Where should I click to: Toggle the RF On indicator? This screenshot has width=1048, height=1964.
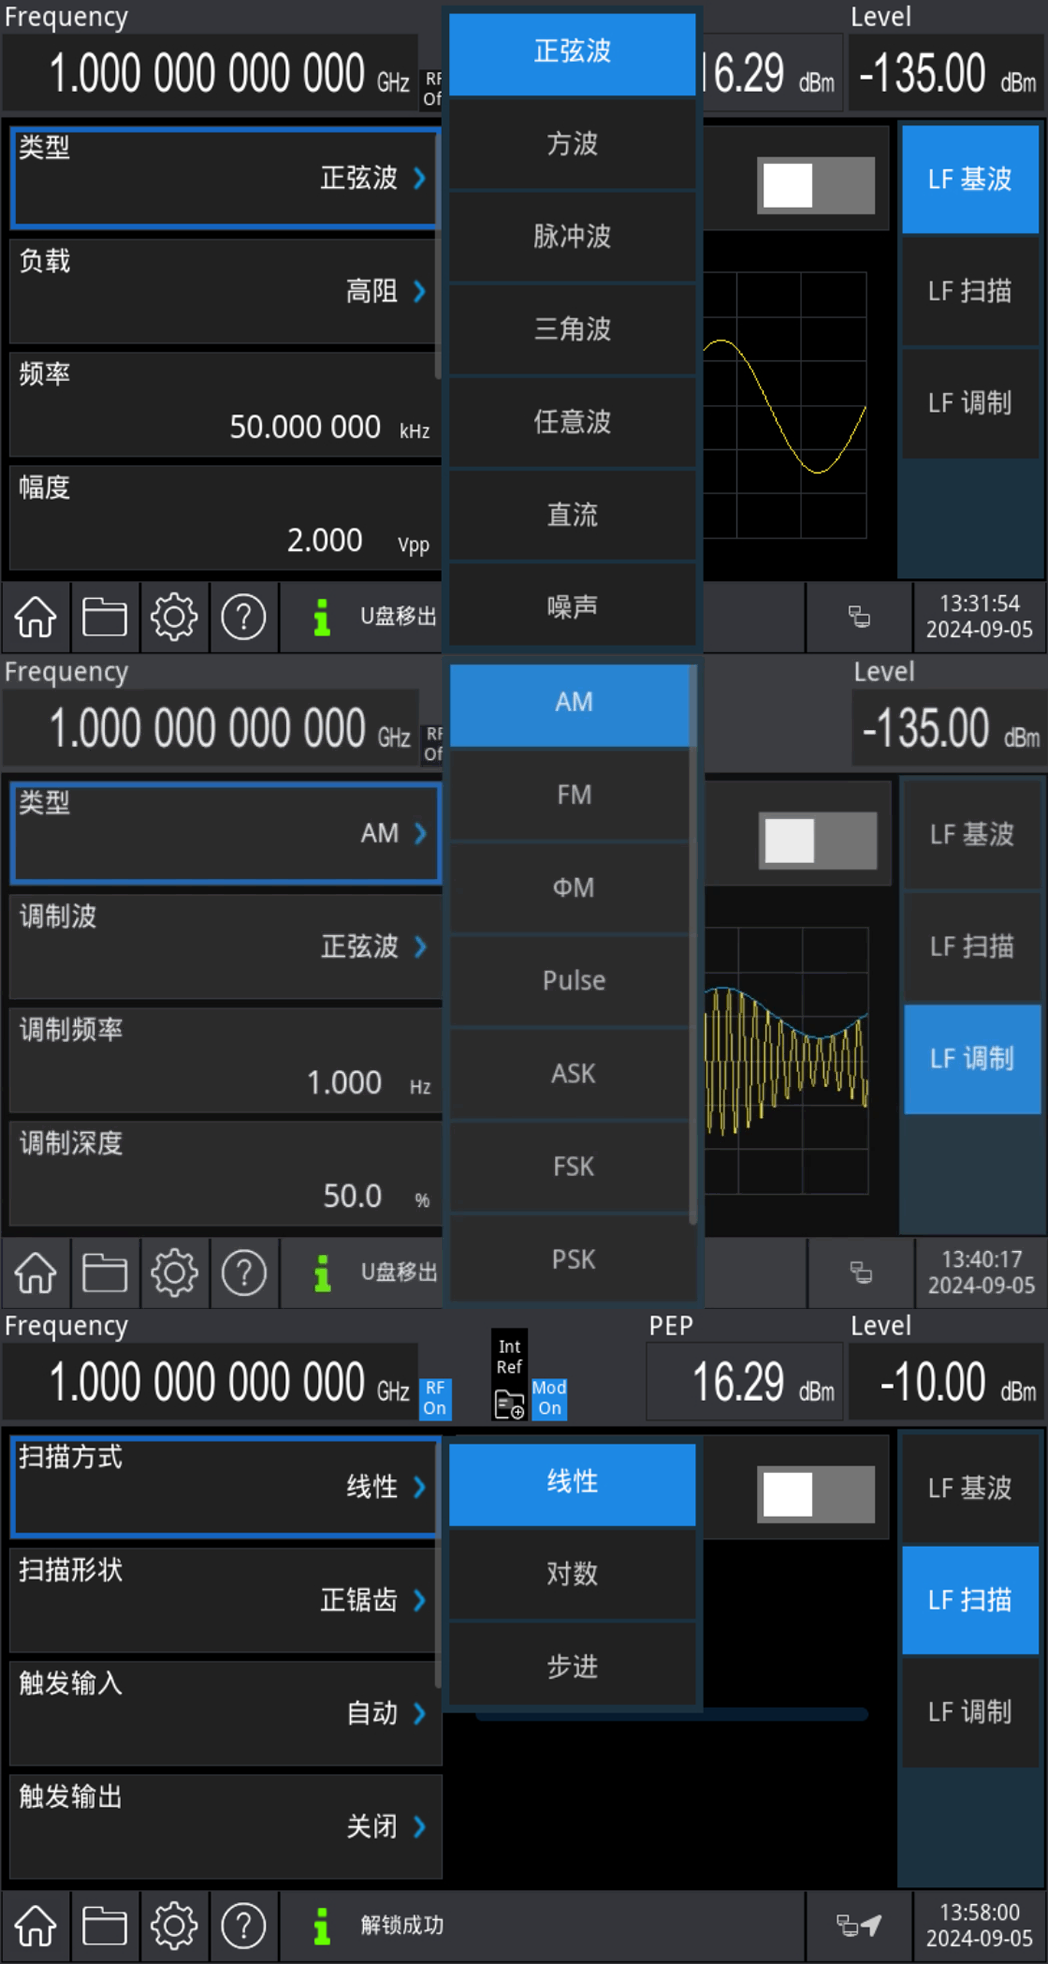(x=435, y=1398)
